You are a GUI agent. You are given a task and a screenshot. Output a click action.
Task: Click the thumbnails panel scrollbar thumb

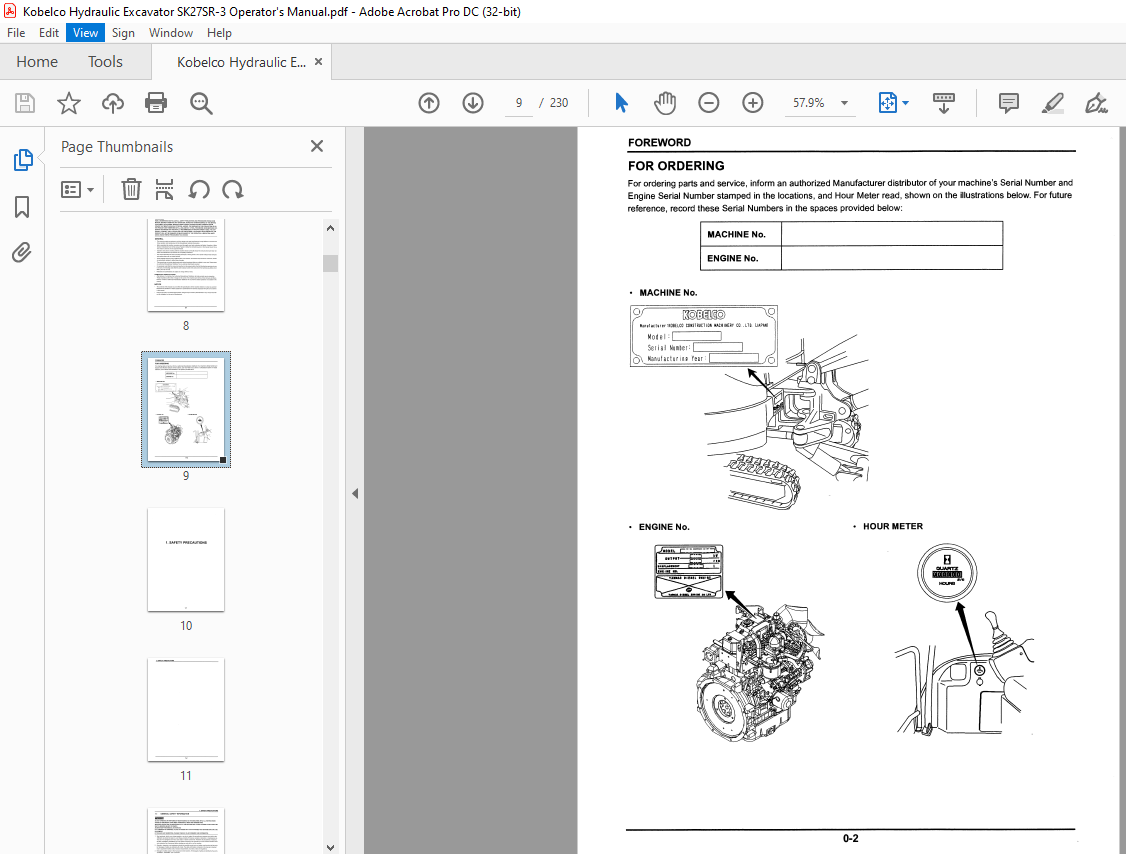tap(330, 263)
